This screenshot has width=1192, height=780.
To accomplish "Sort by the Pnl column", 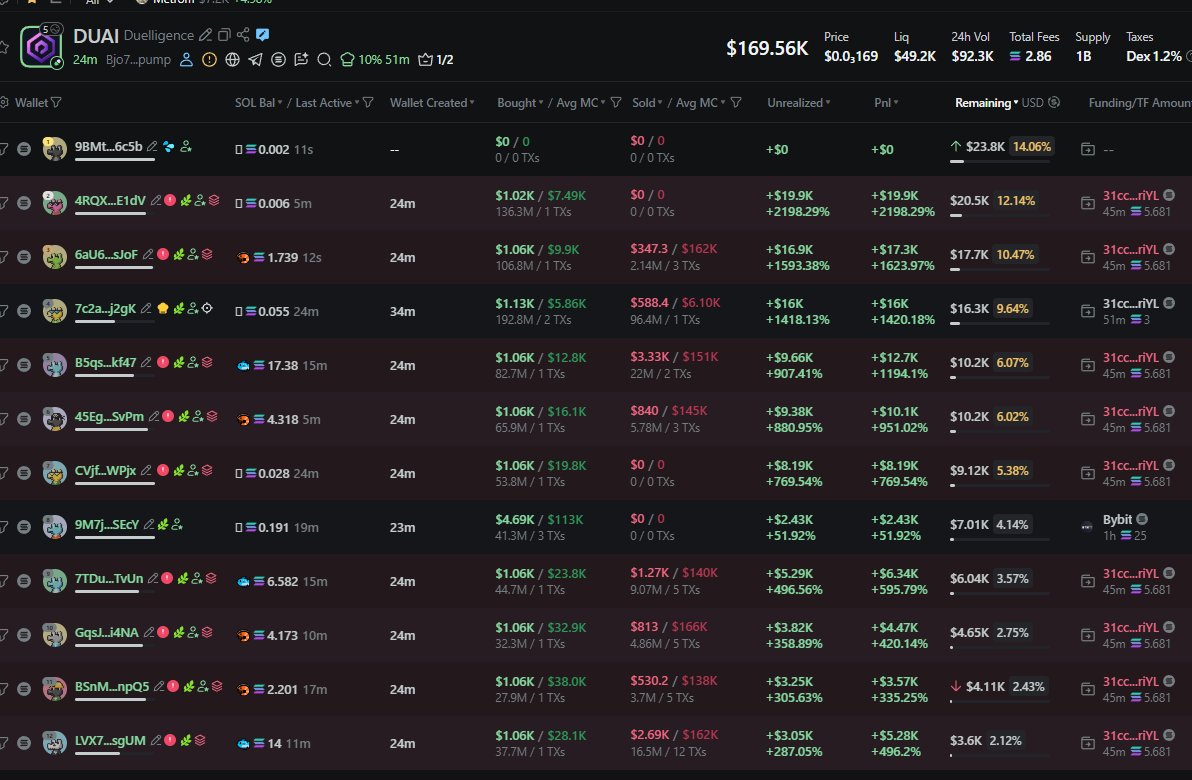I will point(884,103).
